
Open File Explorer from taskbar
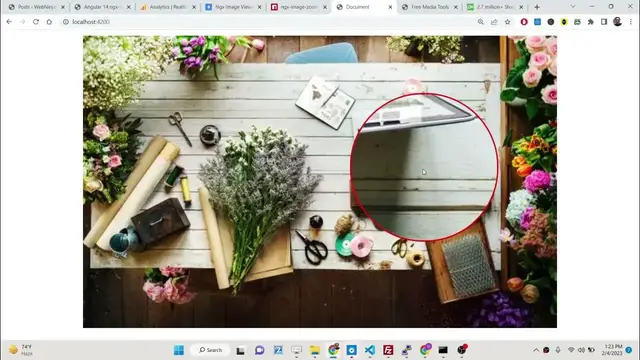315,350
